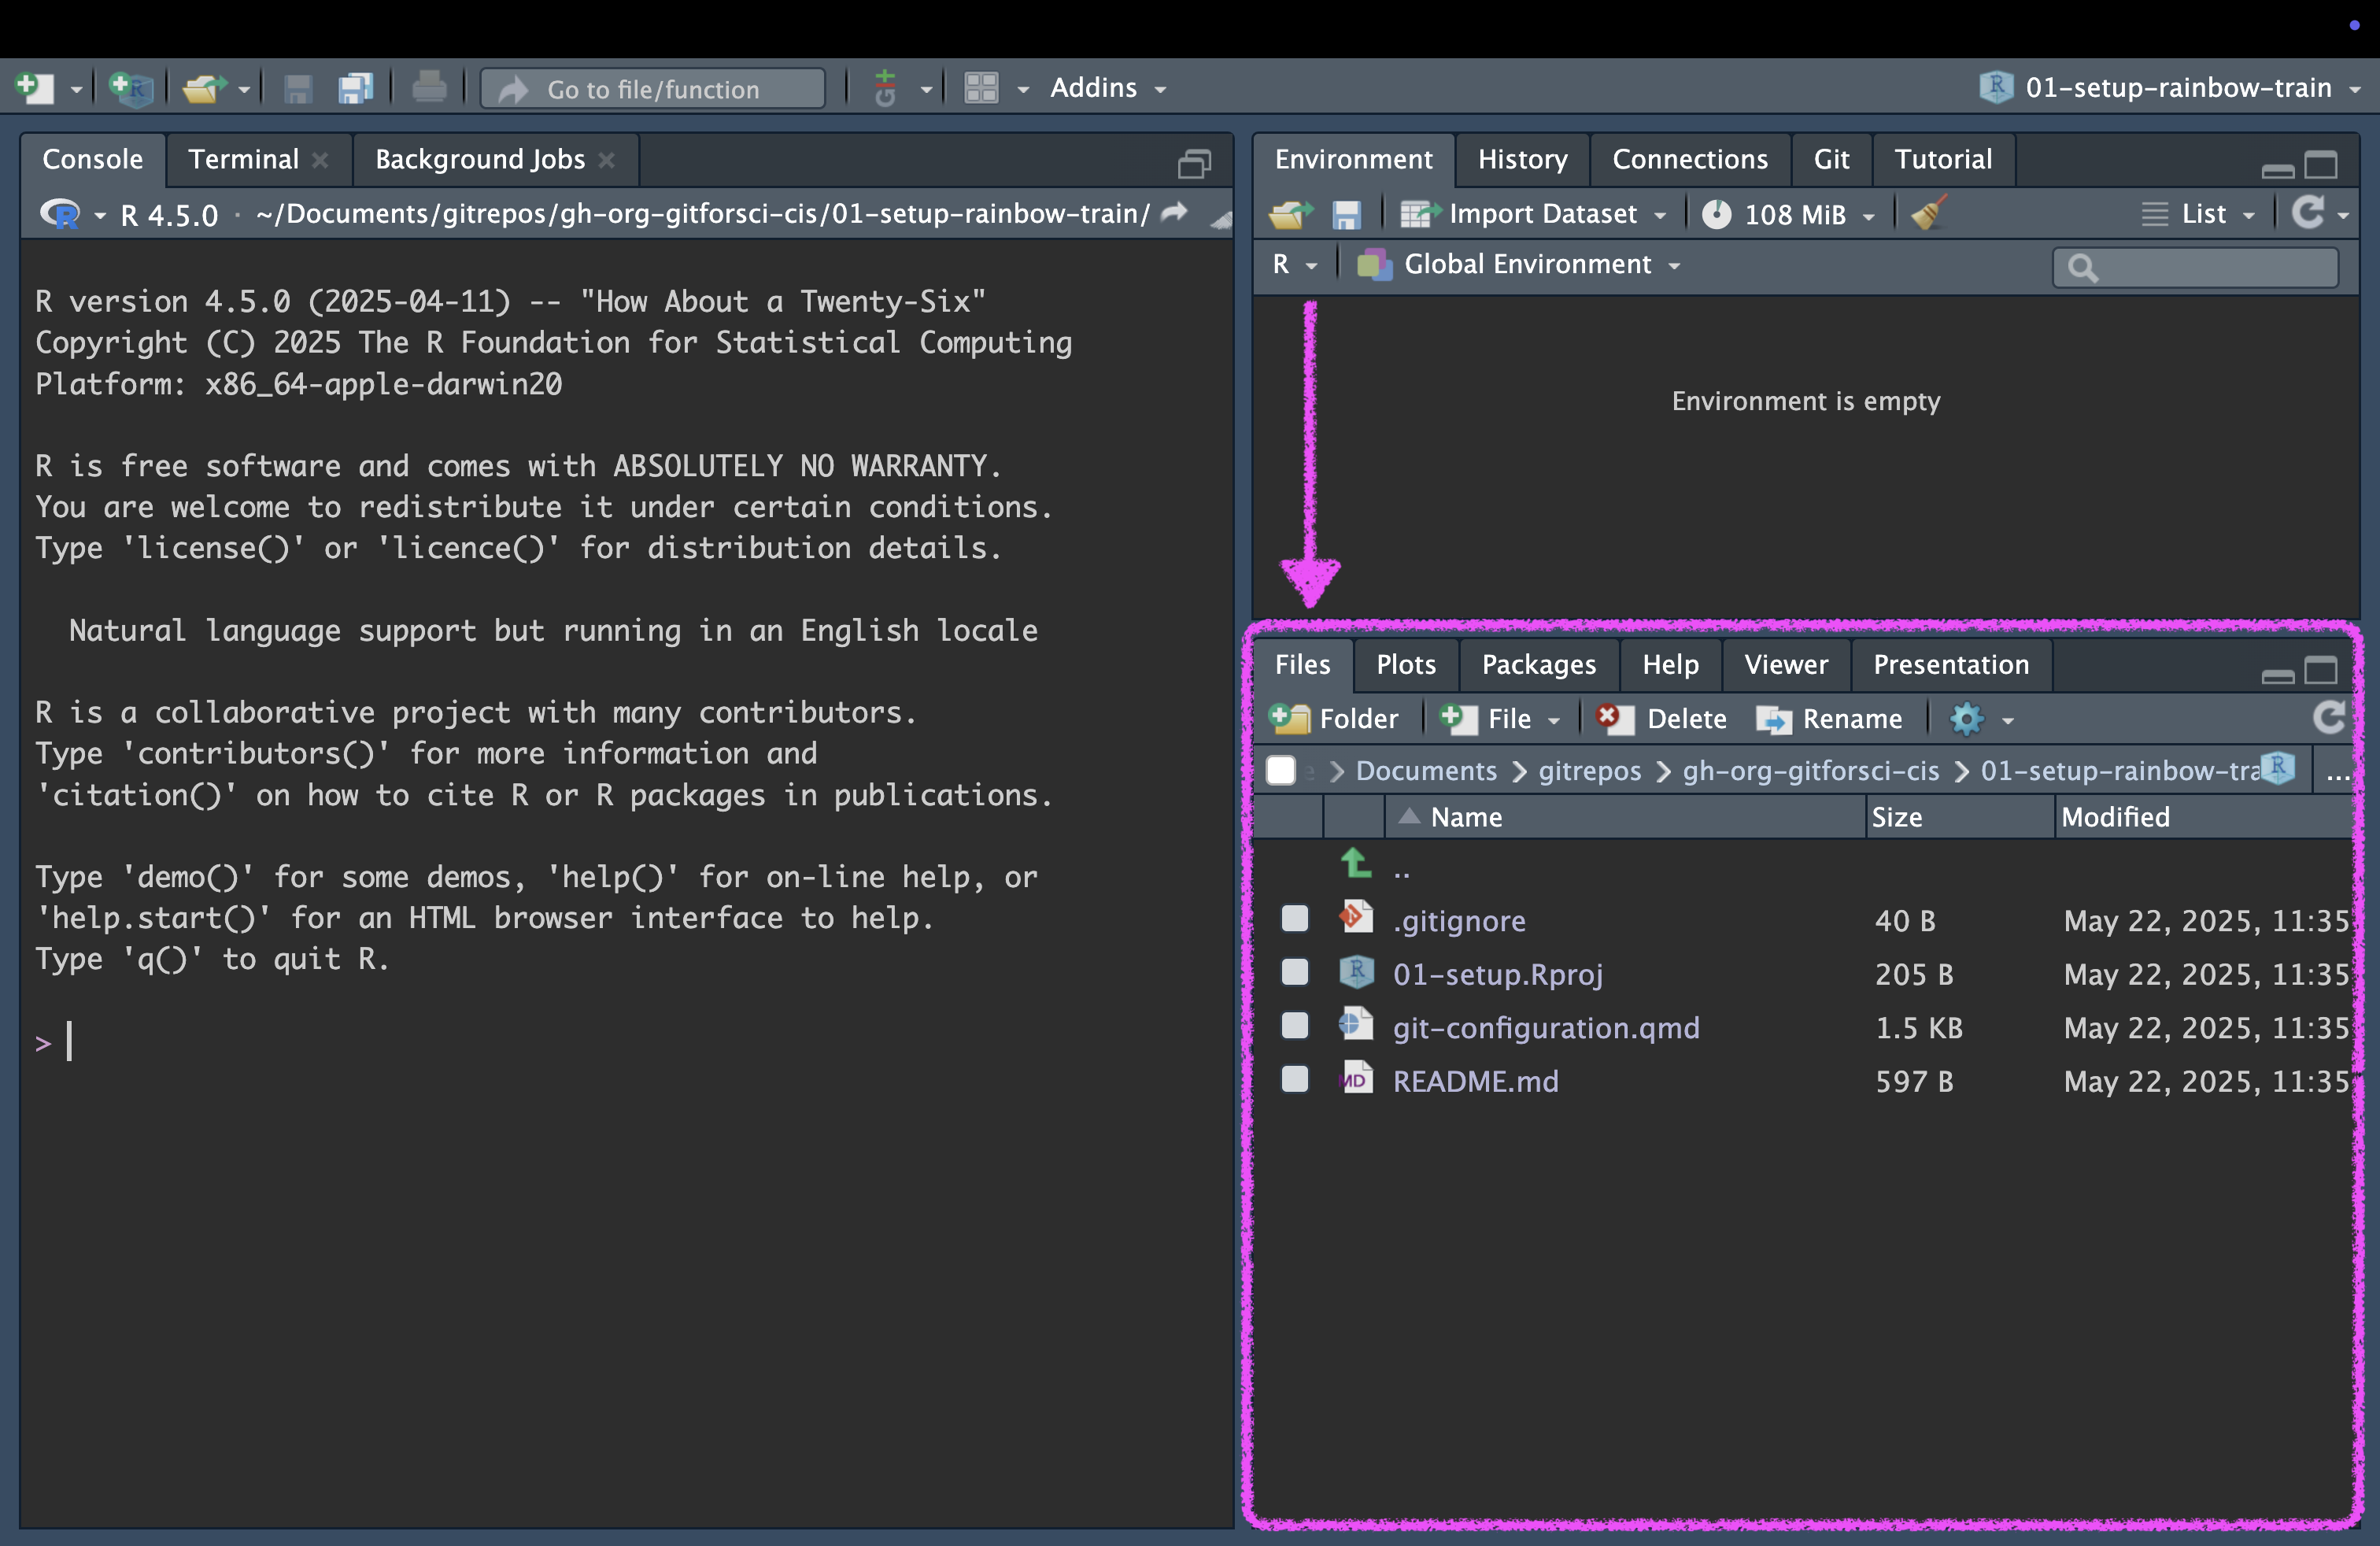Image resolution: width=2380 pixels, height=1546 pixels.
Task: Refresh the Environment pane
Action: click(x=2308, y=212)
